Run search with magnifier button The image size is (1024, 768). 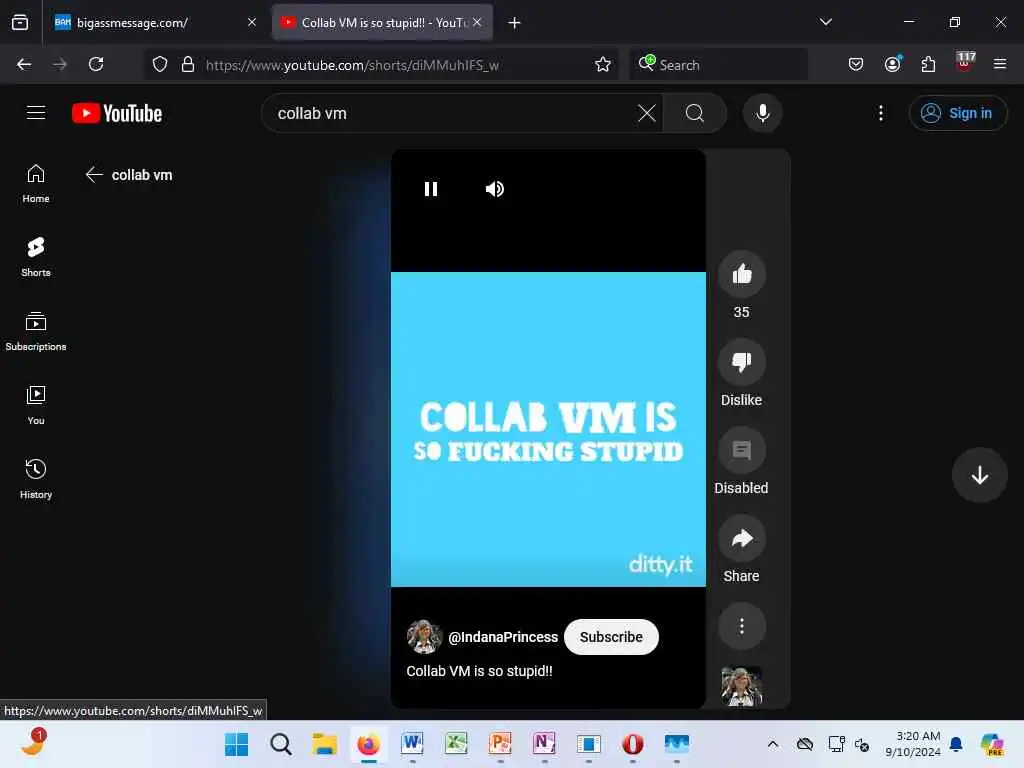click(x=695, y=113)
